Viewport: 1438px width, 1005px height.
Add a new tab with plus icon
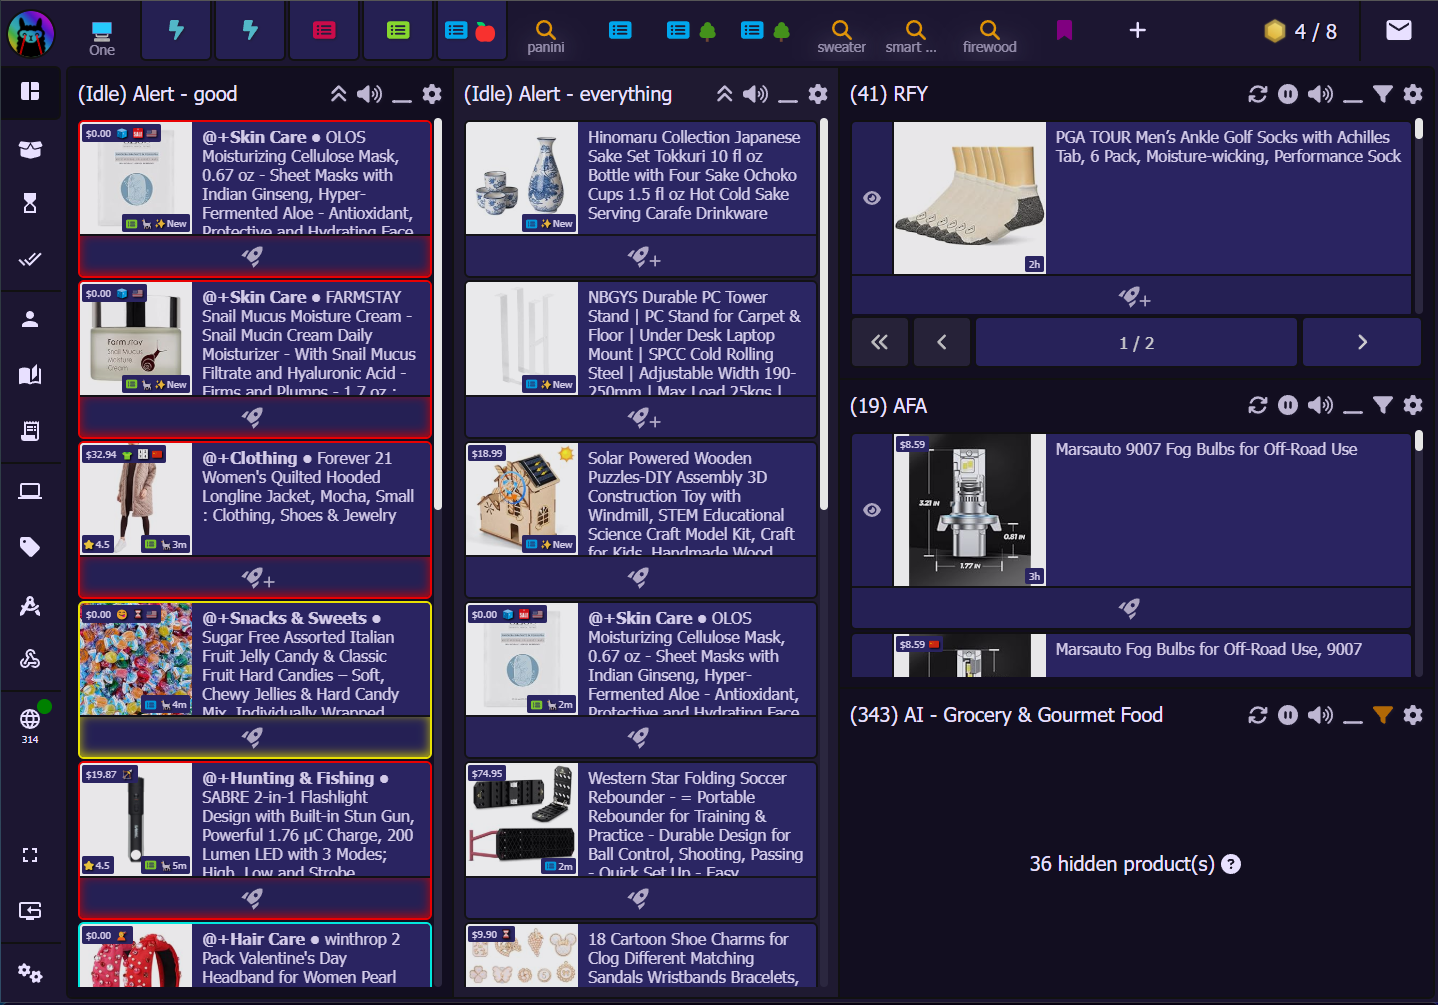tap(1137, 30)
